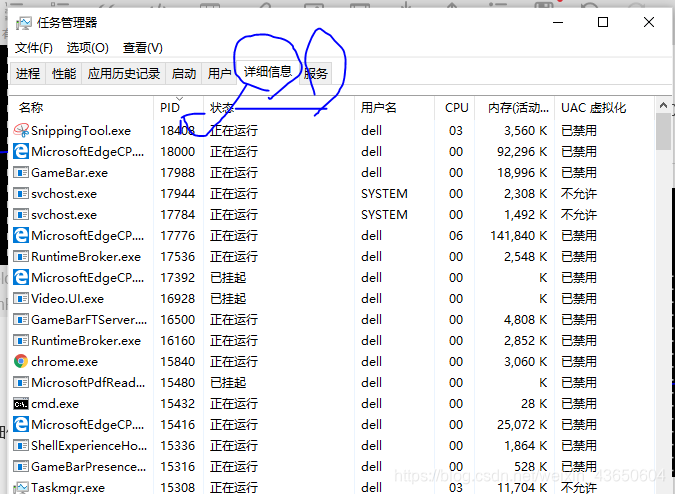Select the Video.UI.exe process name
Screen dimensions: 675x494
[67, 299]
